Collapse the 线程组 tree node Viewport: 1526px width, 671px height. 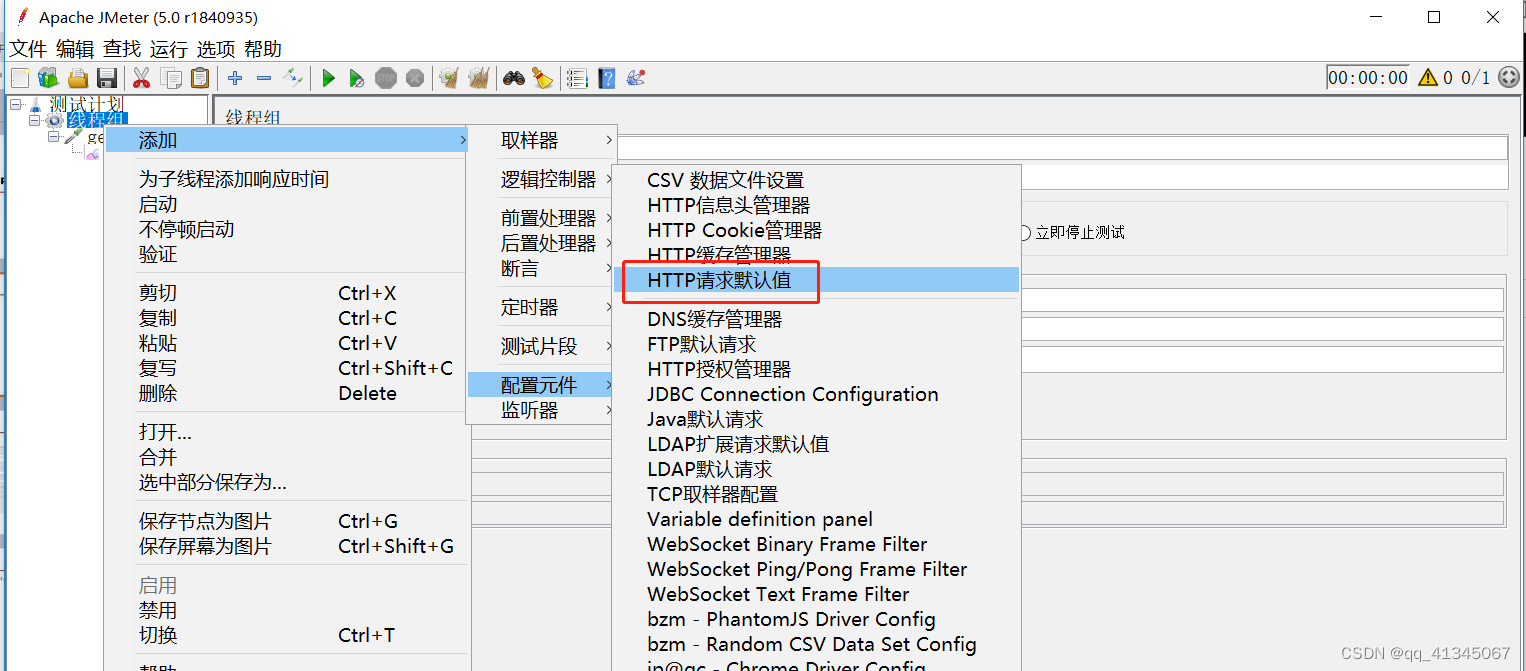point(35,120)
